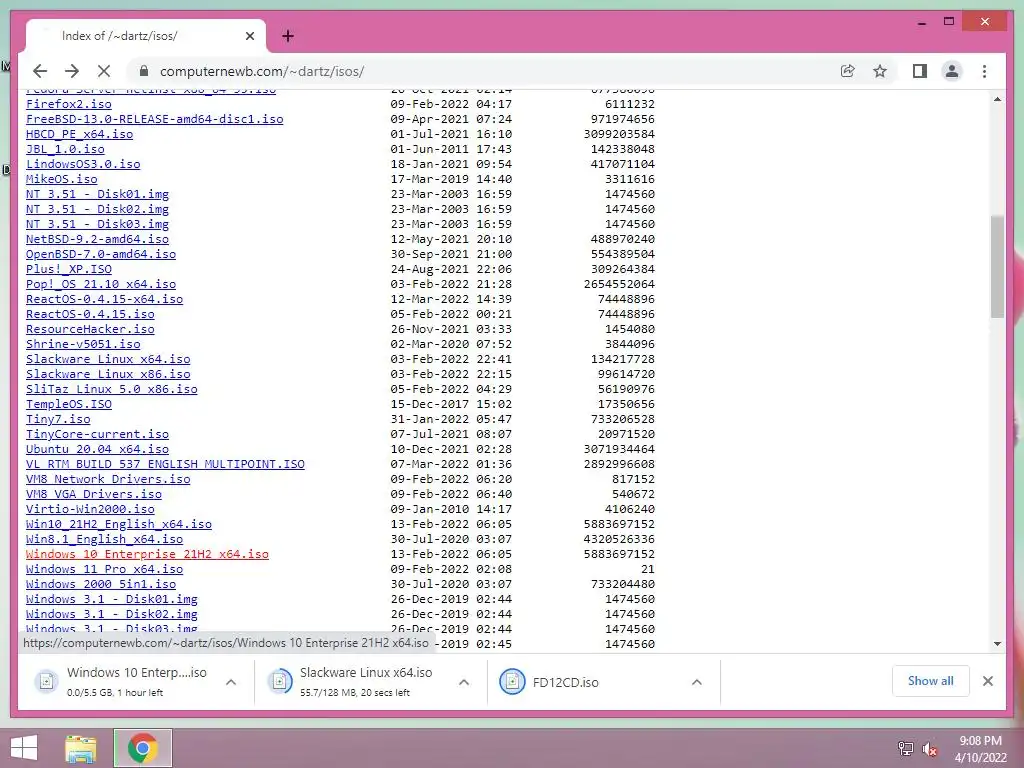
Task: View site security lock info
Action: pos(144,71)
